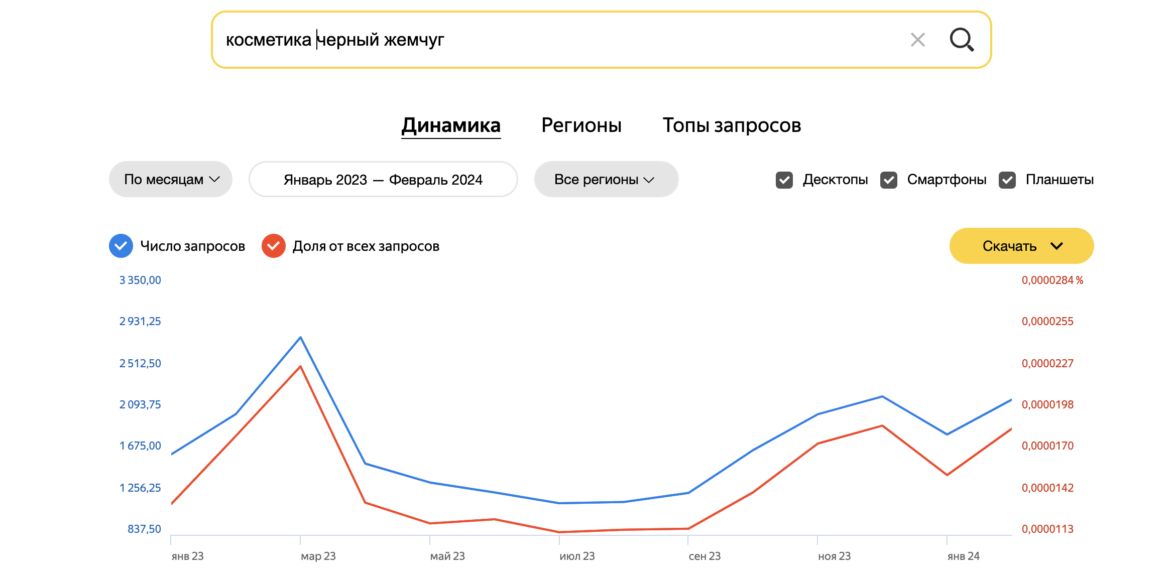Open the По месяцам dropdown
This screenshot has height=581, width=1176.
tap(171, 180)
